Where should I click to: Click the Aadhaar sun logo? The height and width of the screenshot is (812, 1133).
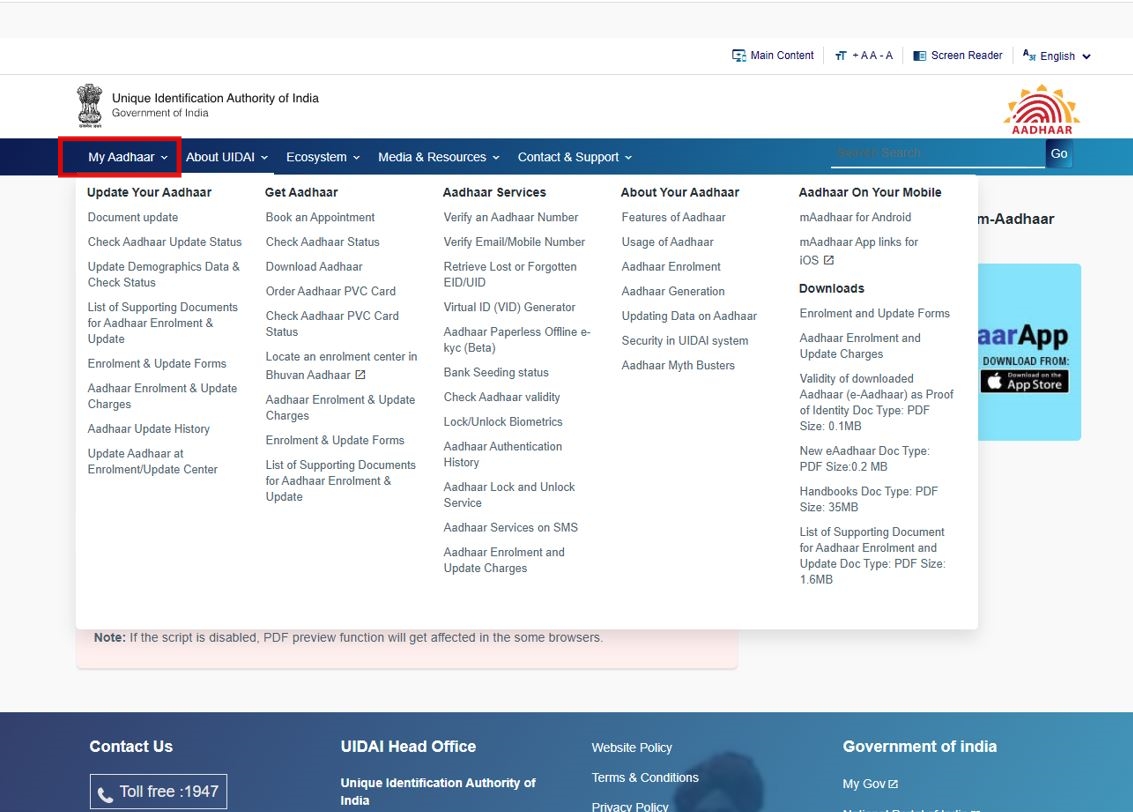[x=1042, y=109]
